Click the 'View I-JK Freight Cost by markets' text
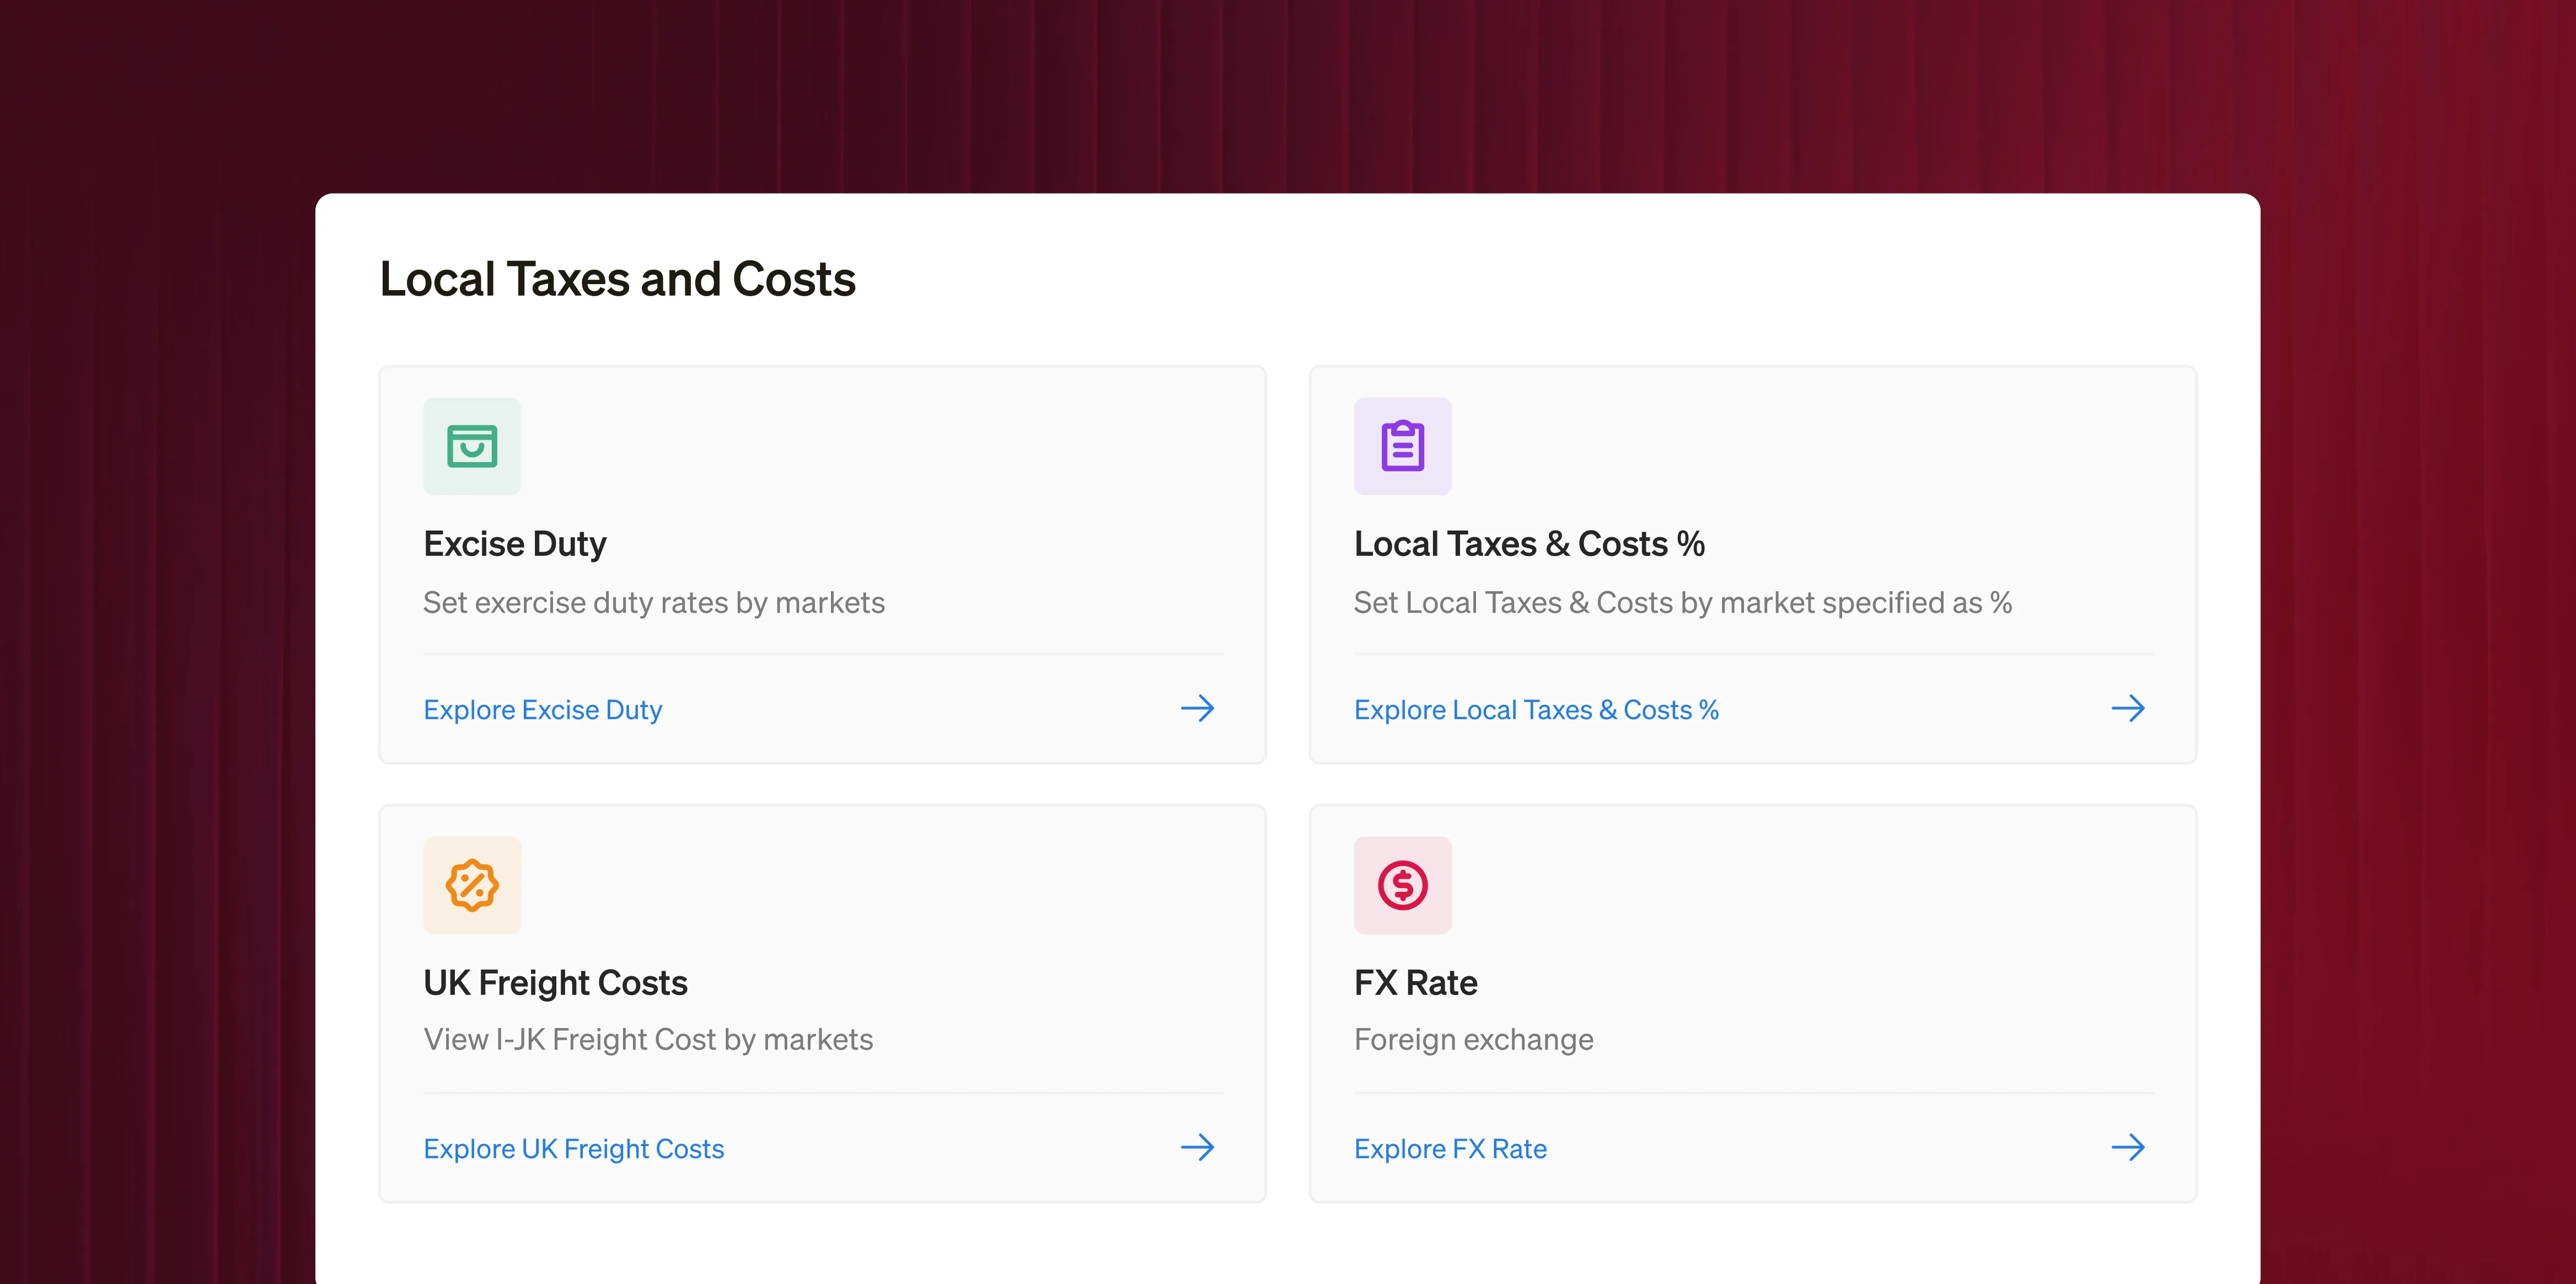Screen dimensions: 2576x1284 648,1040
